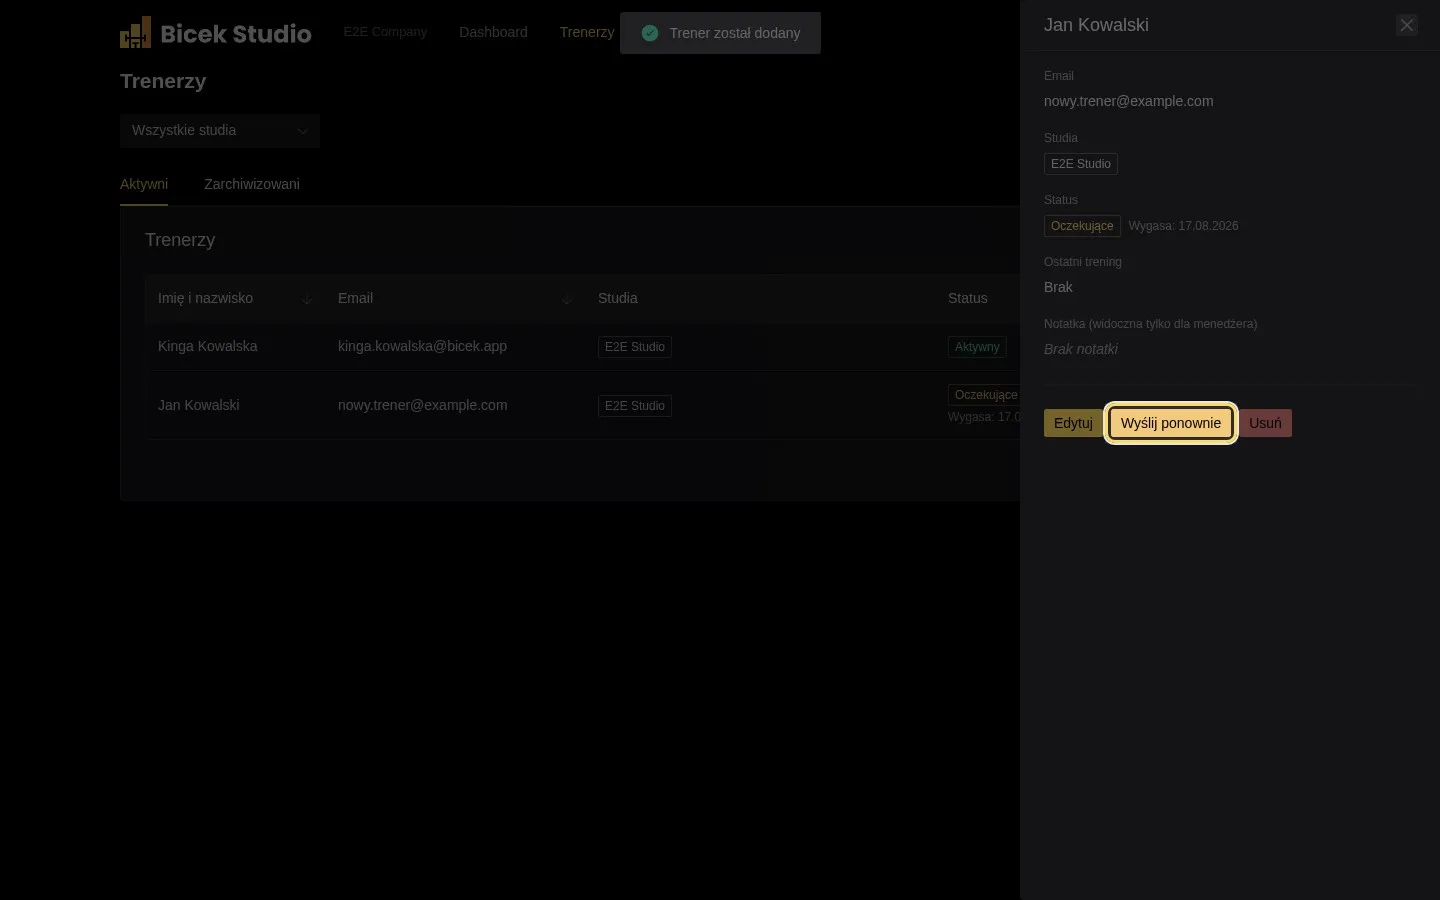Click the Jan Kowalski panel title
This screenshot has height=900, width=1440.
(x=1096, y=25)
